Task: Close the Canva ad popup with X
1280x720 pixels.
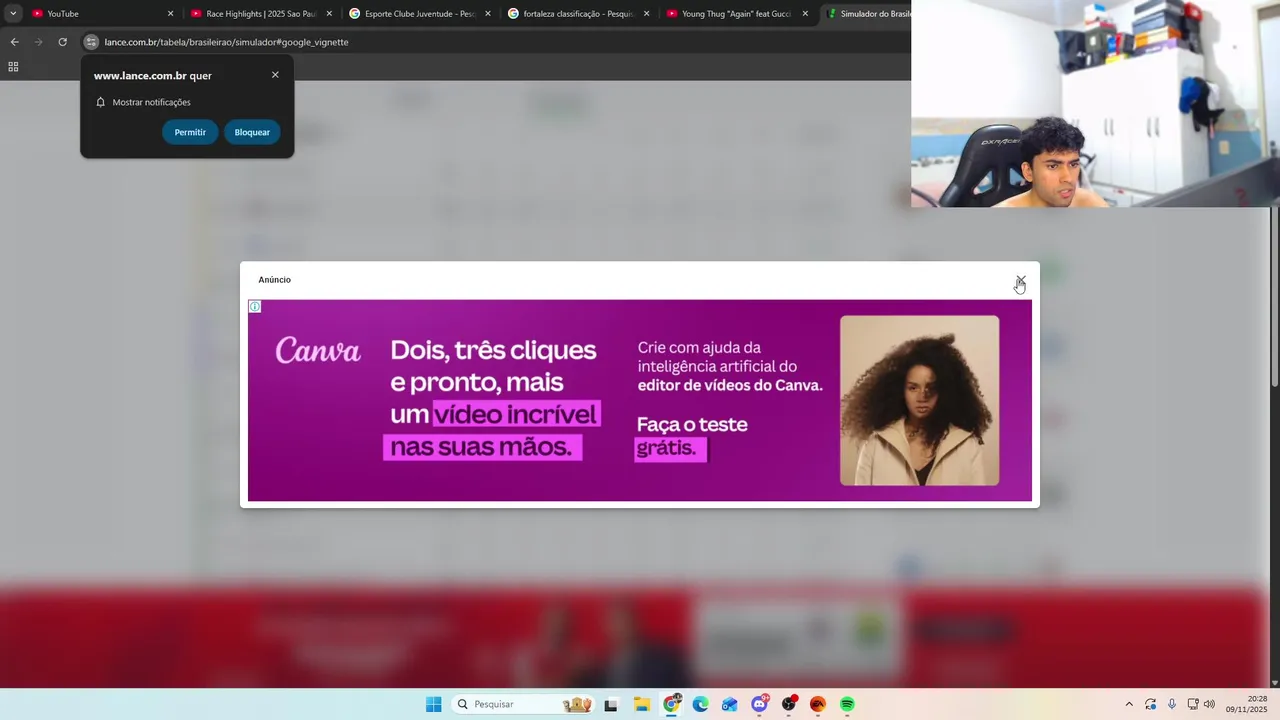Action: pyautogui.click(x=1020, y=280)
